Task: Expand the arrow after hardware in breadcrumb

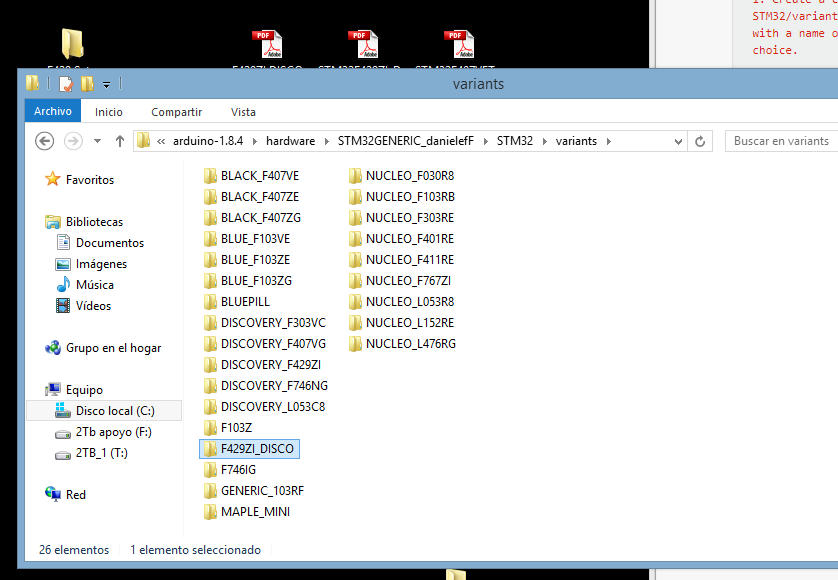Action: coord(327,142)
